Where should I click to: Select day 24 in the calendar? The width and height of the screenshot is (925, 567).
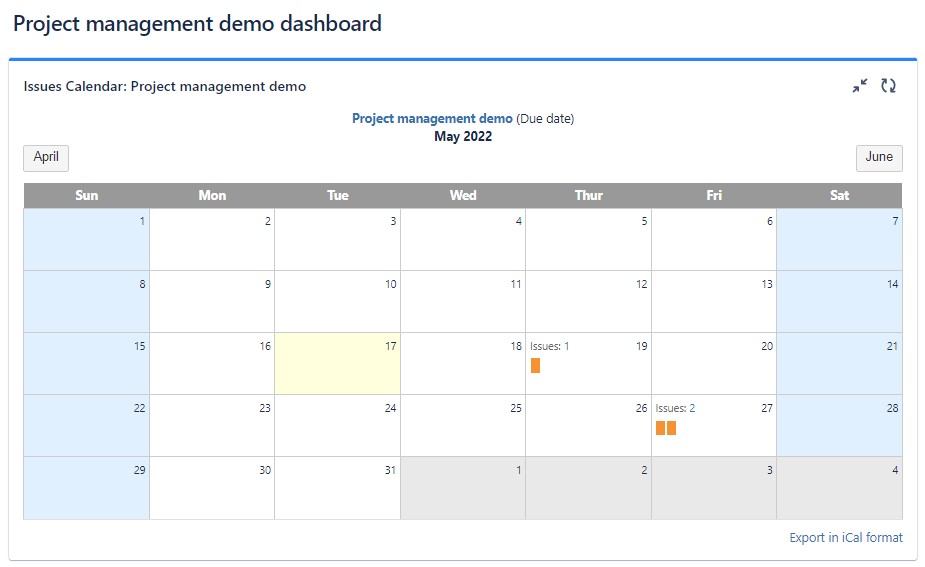(x=337, y=425)
